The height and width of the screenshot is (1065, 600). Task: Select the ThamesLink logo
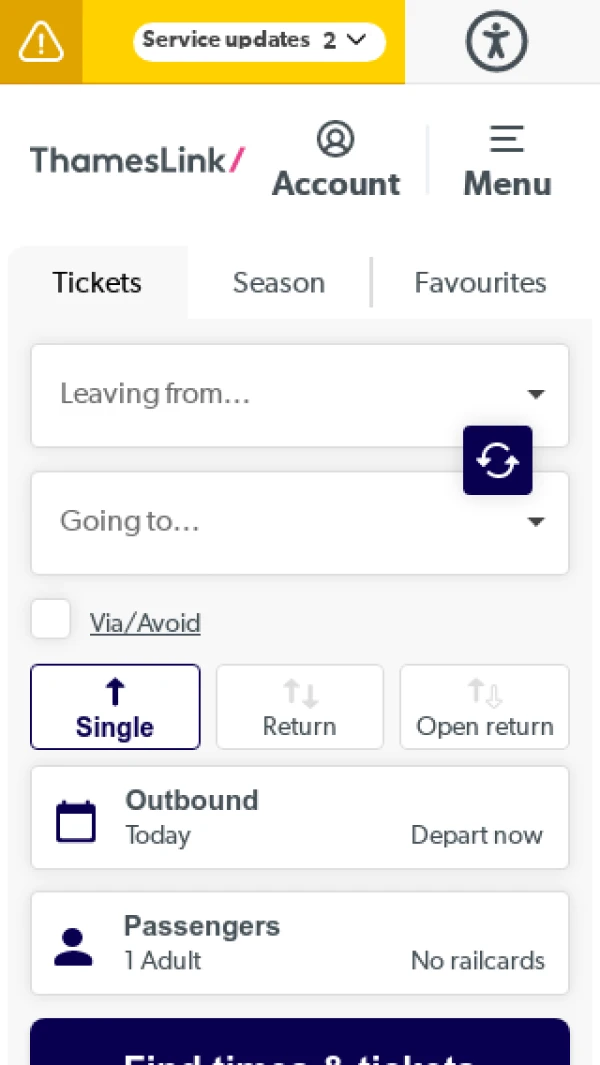137,160
